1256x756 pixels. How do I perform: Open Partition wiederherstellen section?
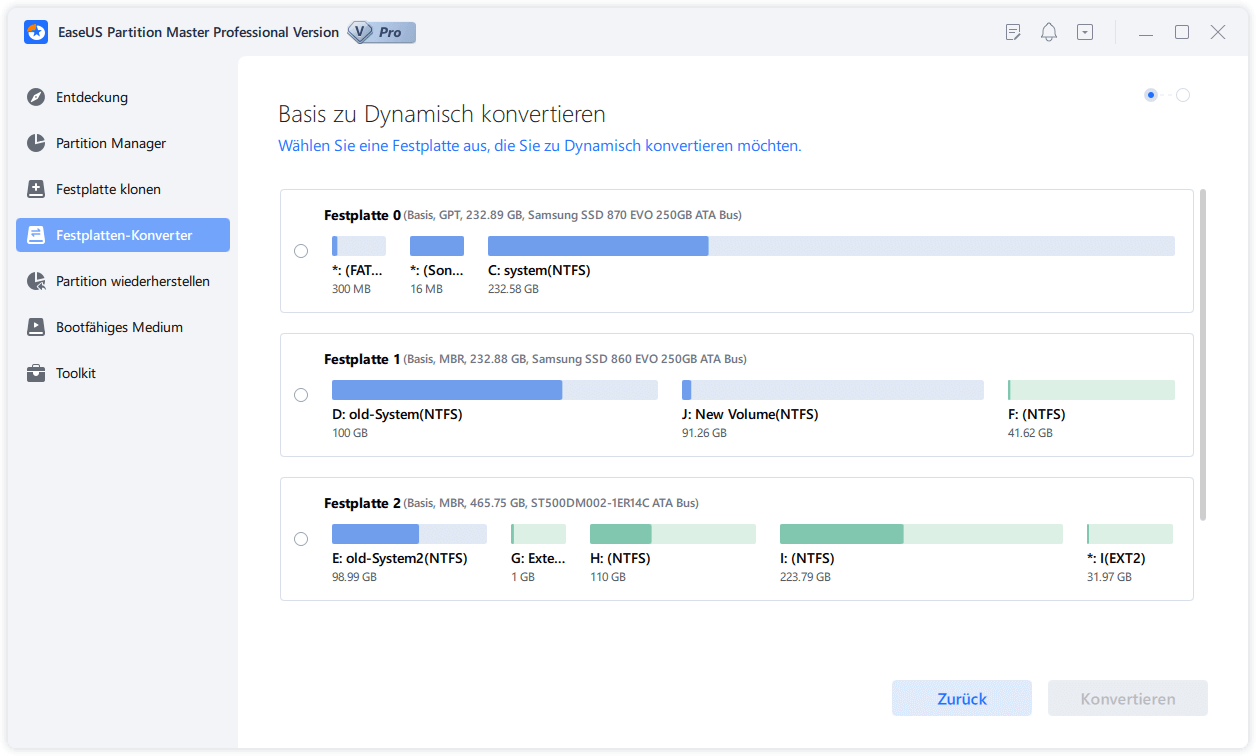click(x=123, y=281)
